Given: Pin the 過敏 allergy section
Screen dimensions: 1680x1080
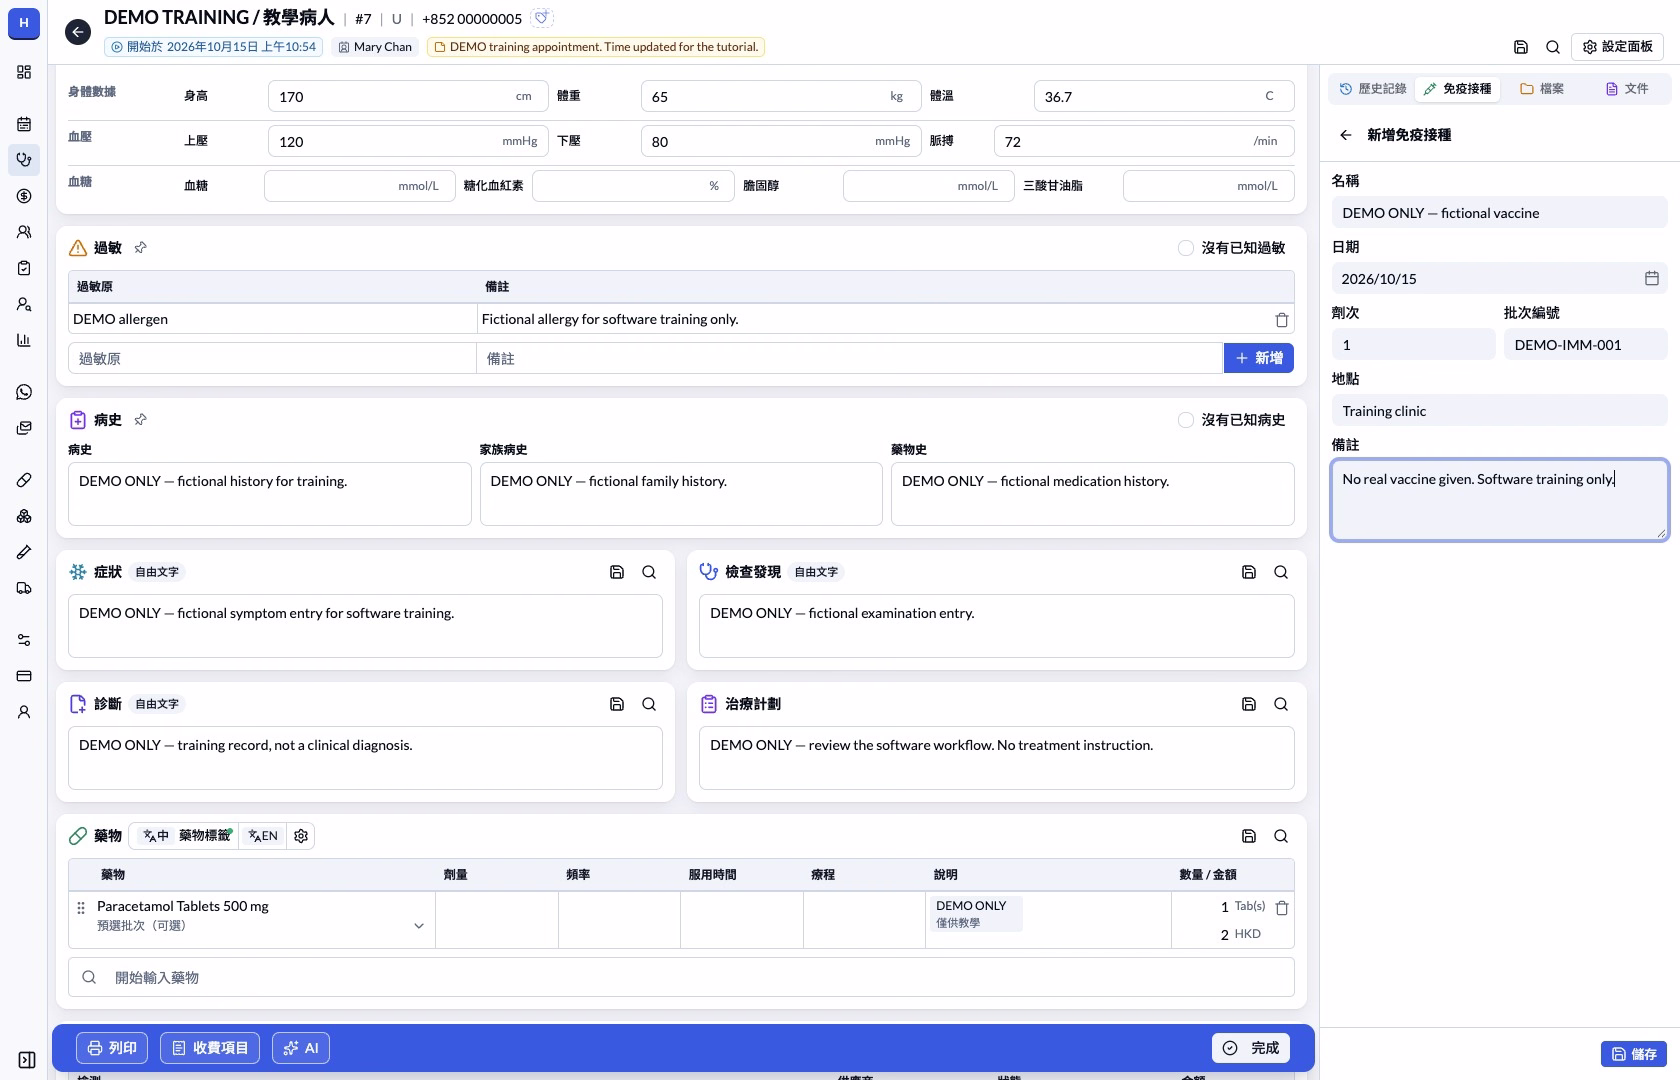Looking at the screenshot, I should click(141, 247).
